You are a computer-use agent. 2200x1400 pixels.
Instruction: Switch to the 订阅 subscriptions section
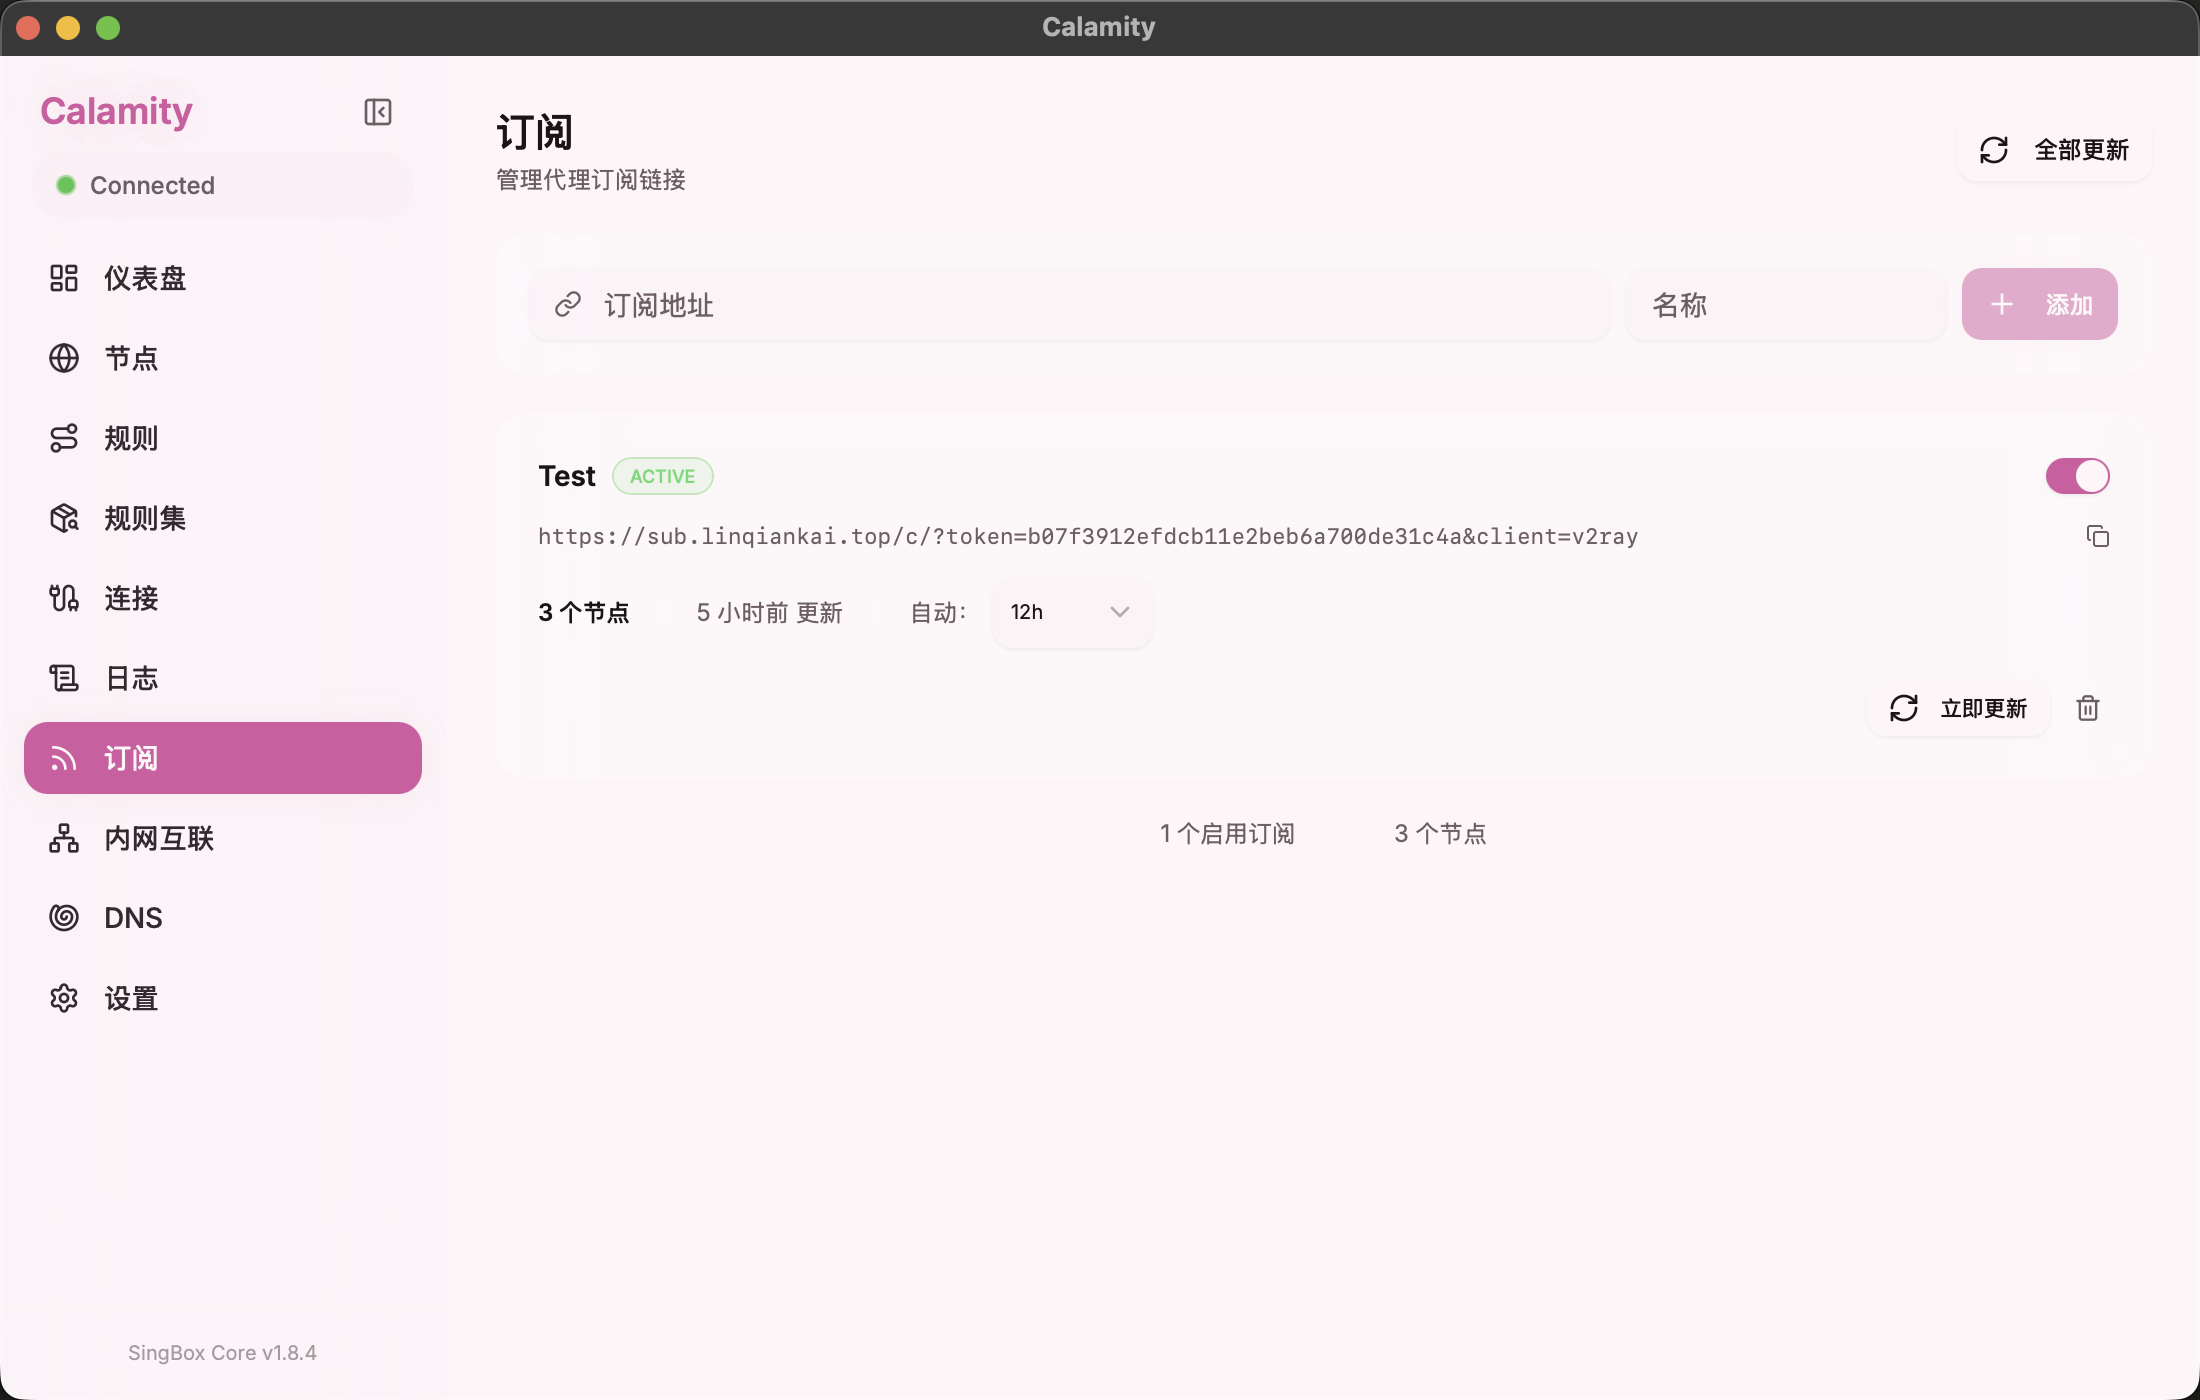[x=131, y=757]
